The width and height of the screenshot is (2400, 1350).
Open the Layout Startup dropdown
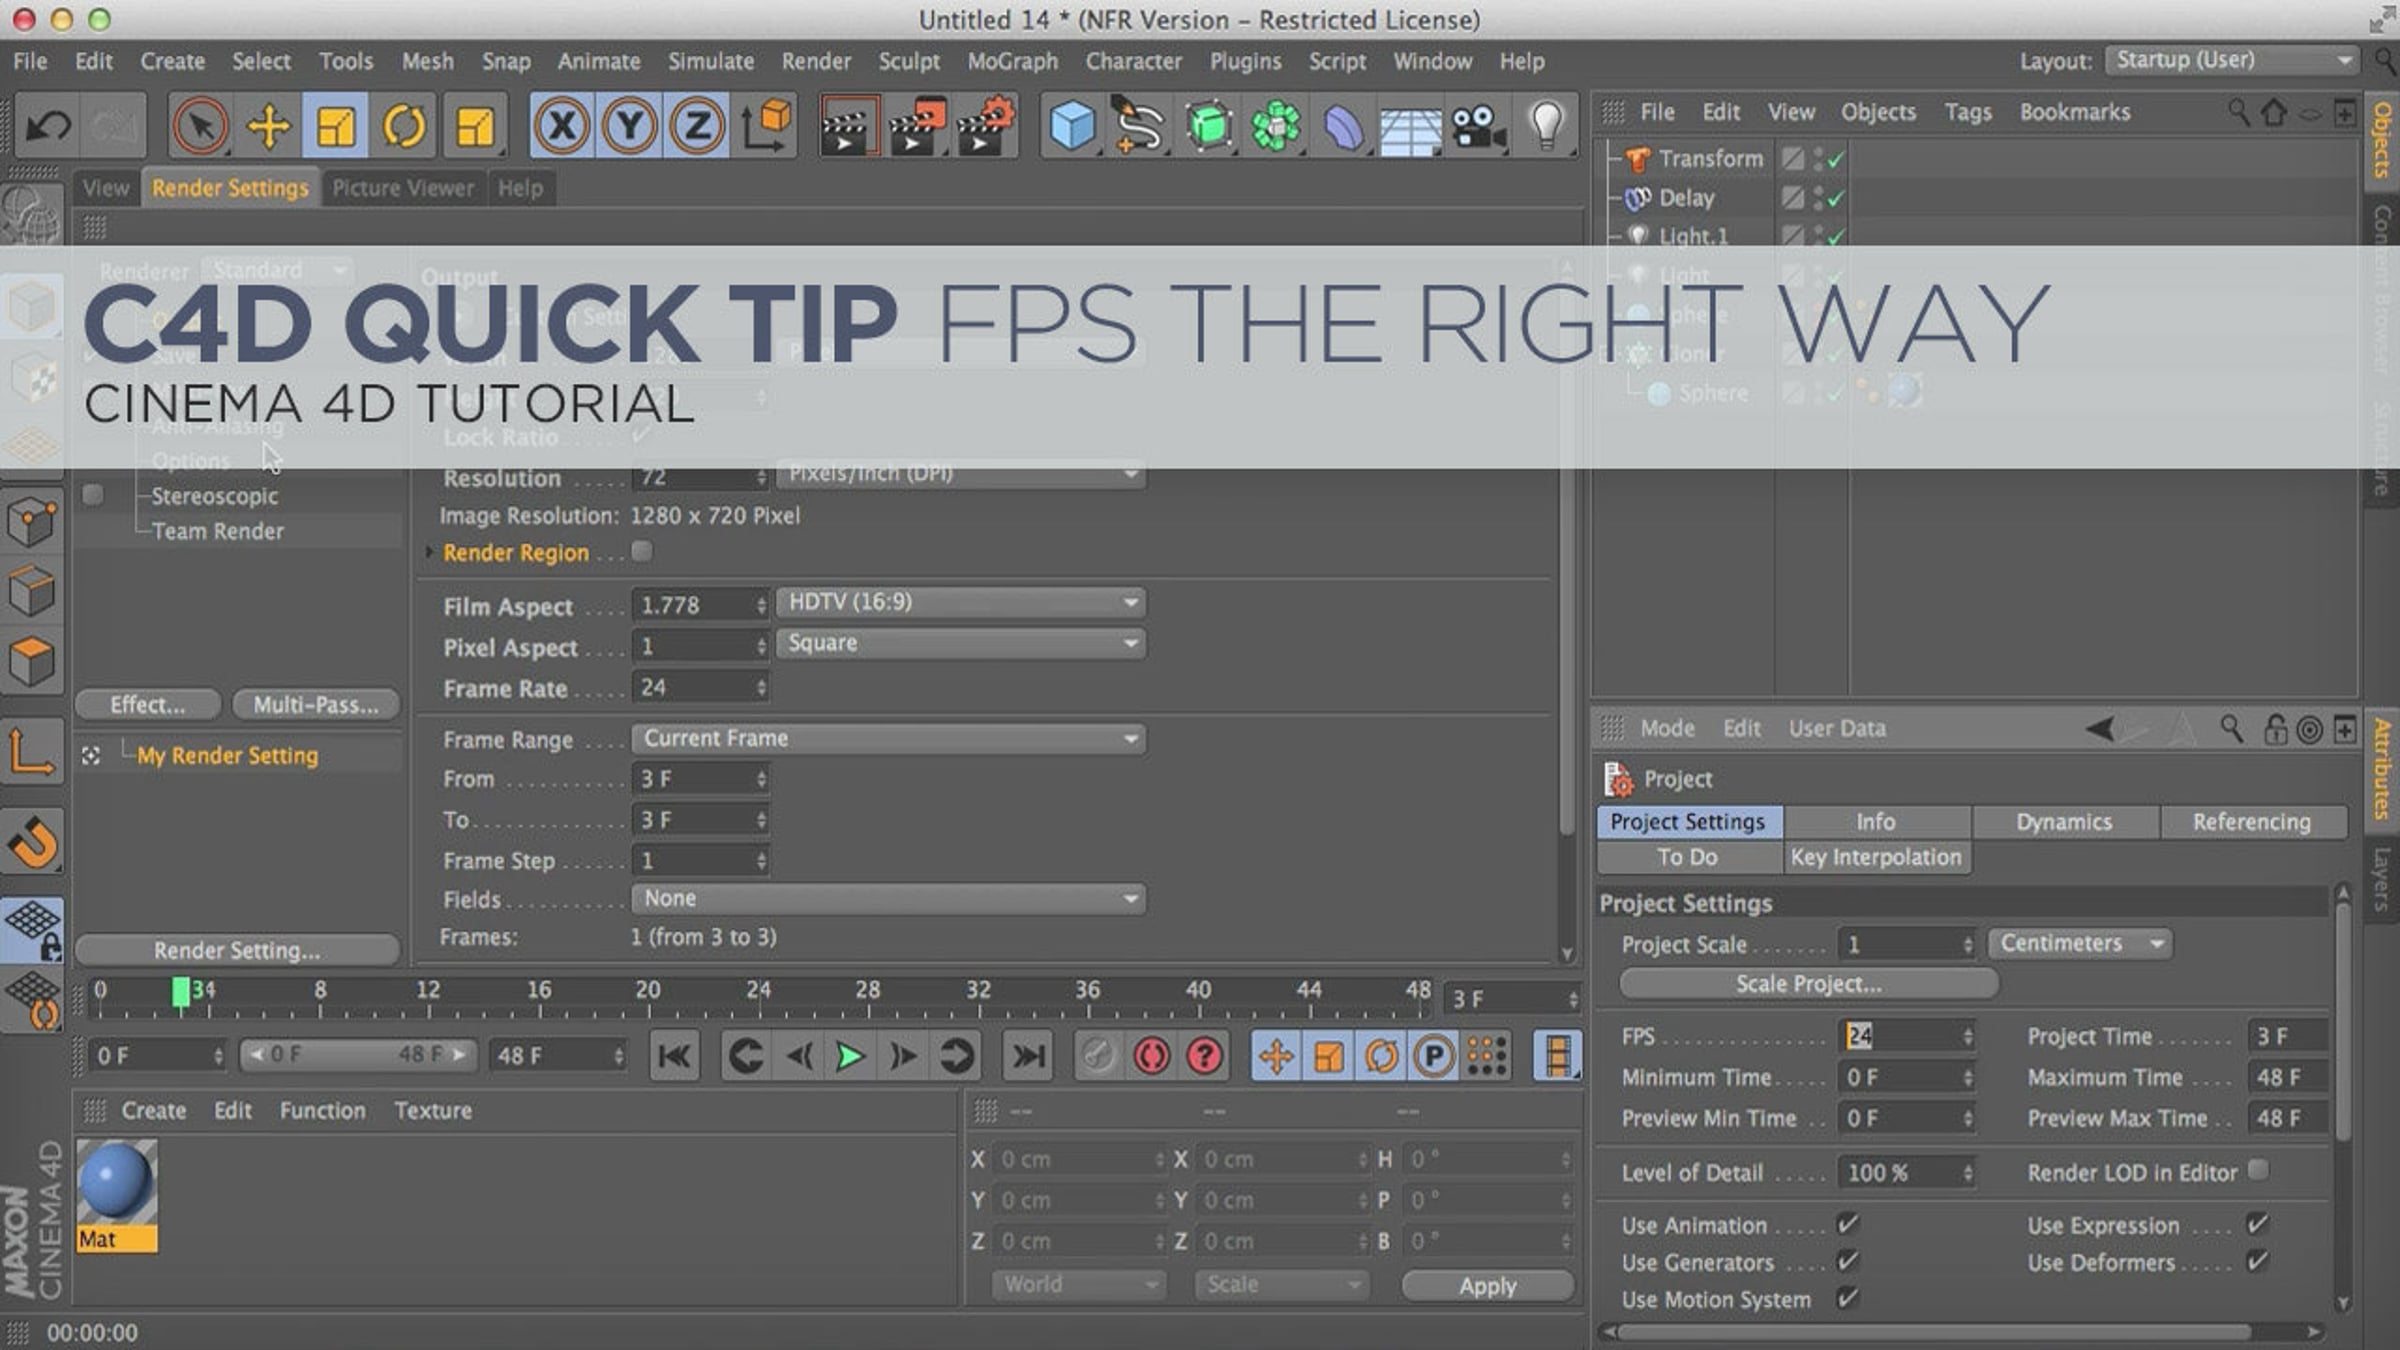pyautogui.click(x=2232, y=60)
